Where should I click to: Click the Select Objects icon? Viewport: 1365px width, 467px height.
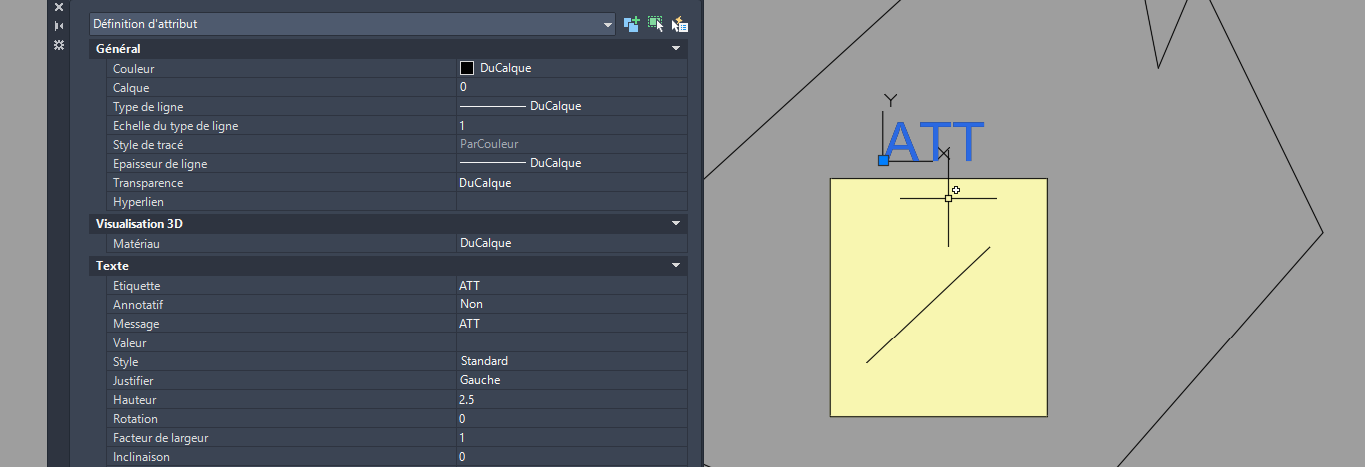pos(656,24)
